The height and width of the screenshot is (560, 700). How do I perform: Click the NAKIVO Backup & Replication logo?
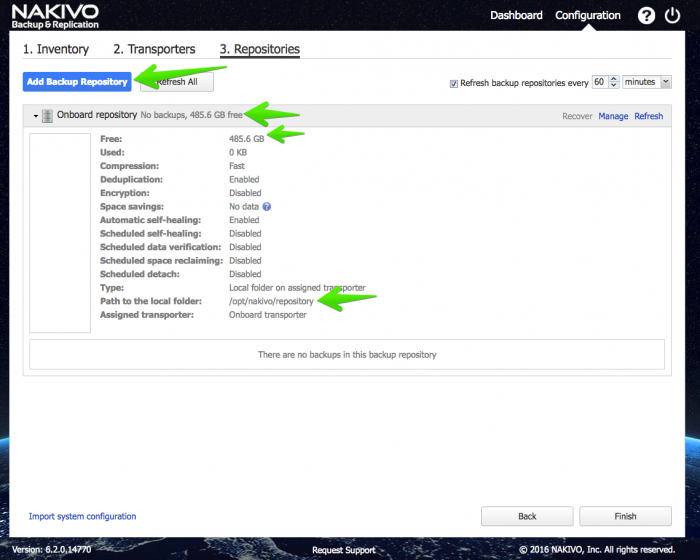[x=55, y=17]
